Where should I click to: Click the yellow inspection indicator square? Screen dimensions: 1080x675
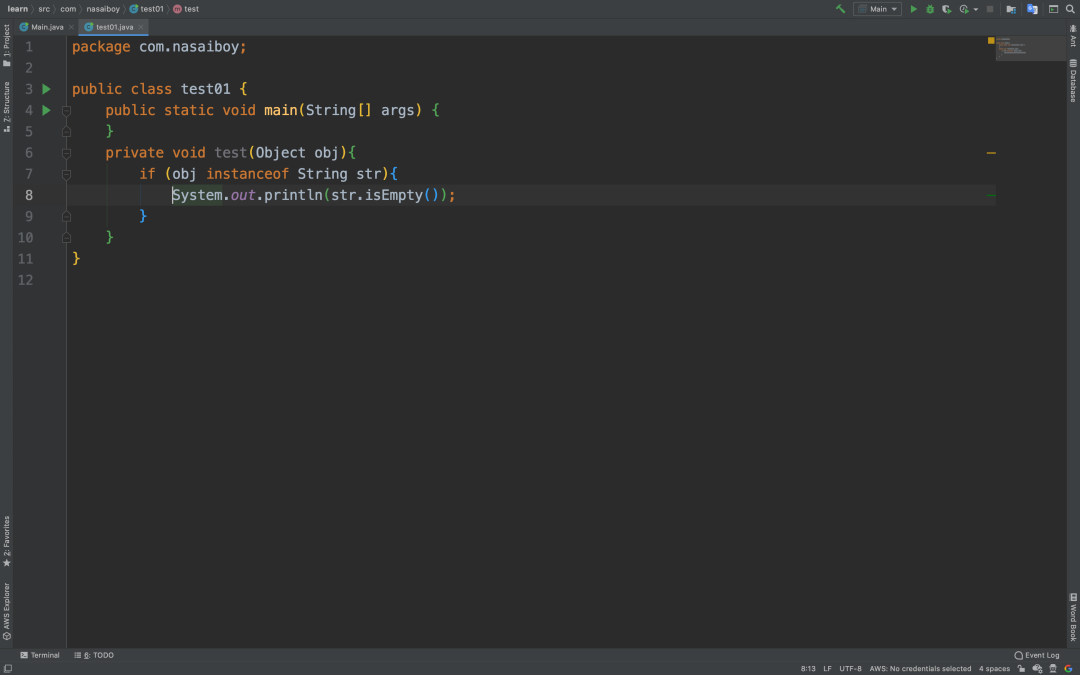point(990,42)
